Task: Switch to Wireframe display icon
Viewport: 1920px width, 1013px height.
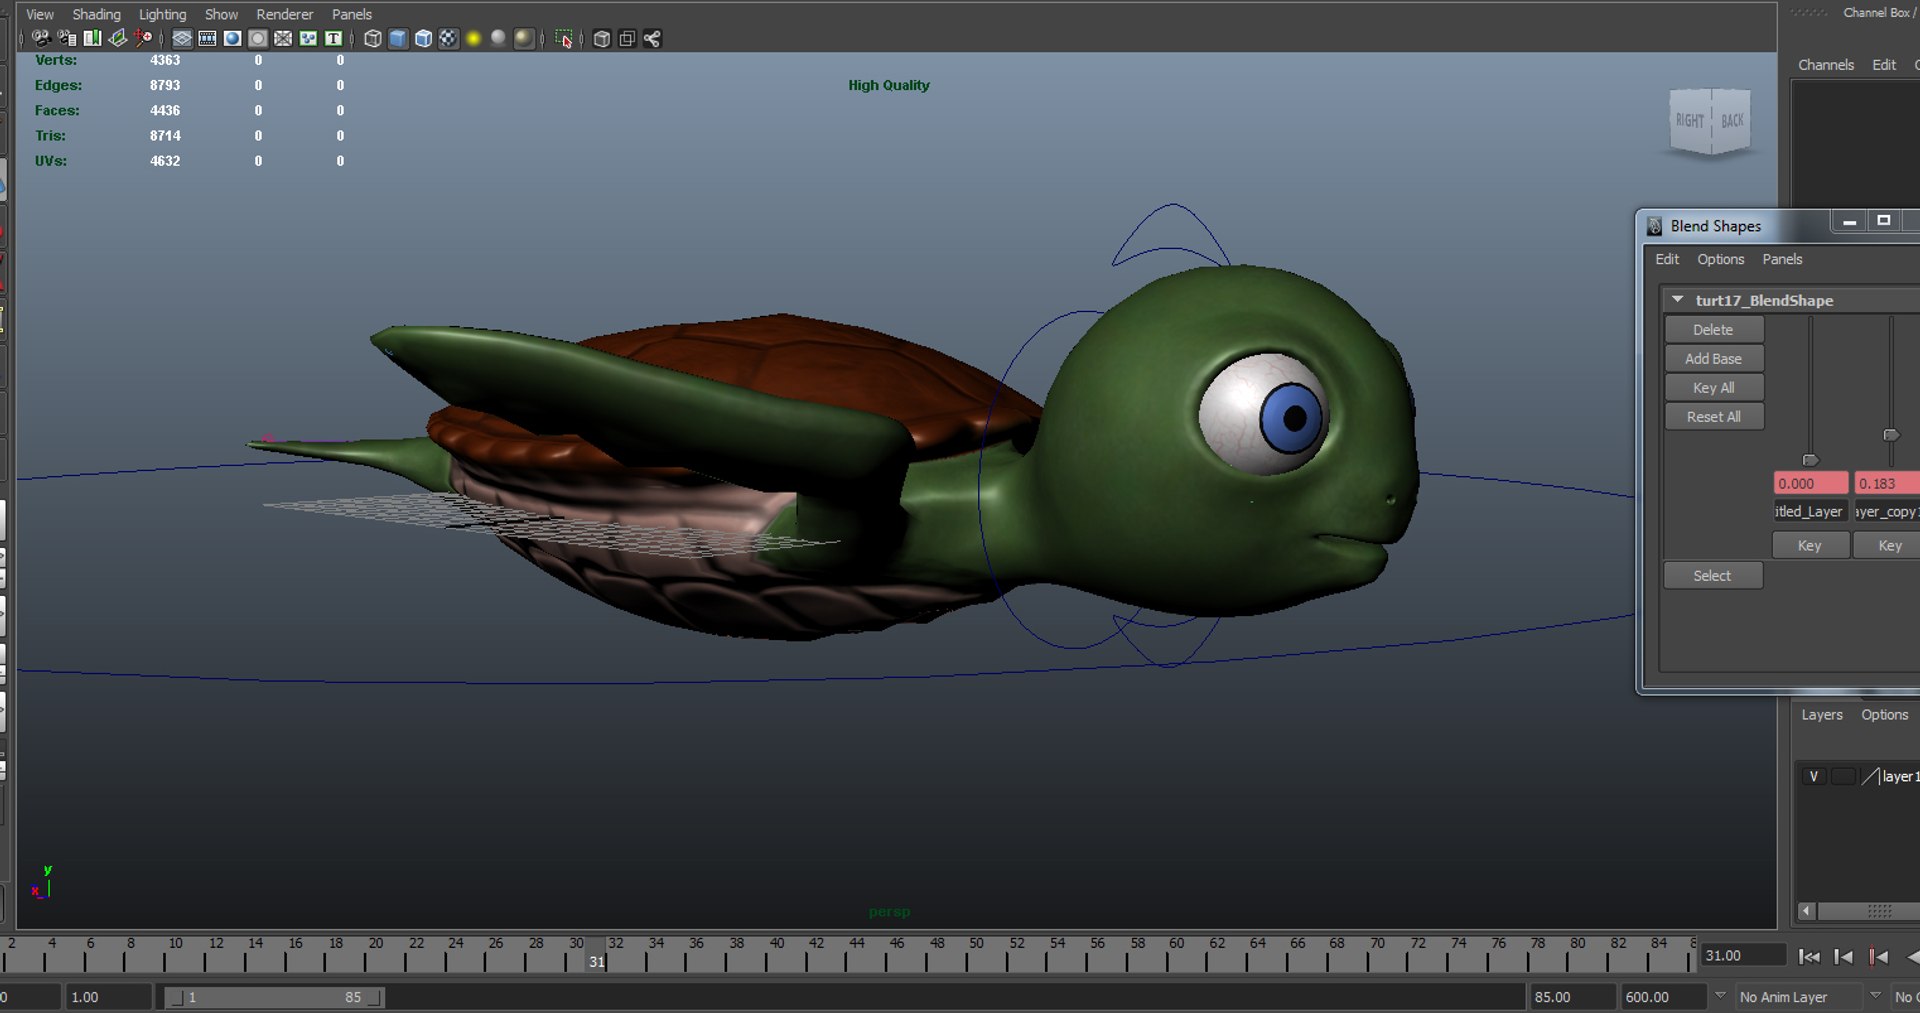Action: [372, 38]
